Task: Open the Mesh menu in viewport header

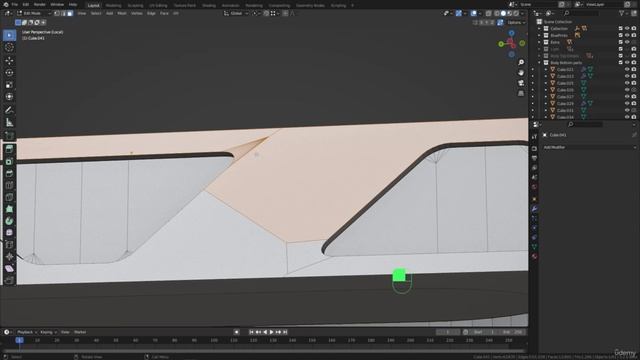Action: (x=122, y=13)
